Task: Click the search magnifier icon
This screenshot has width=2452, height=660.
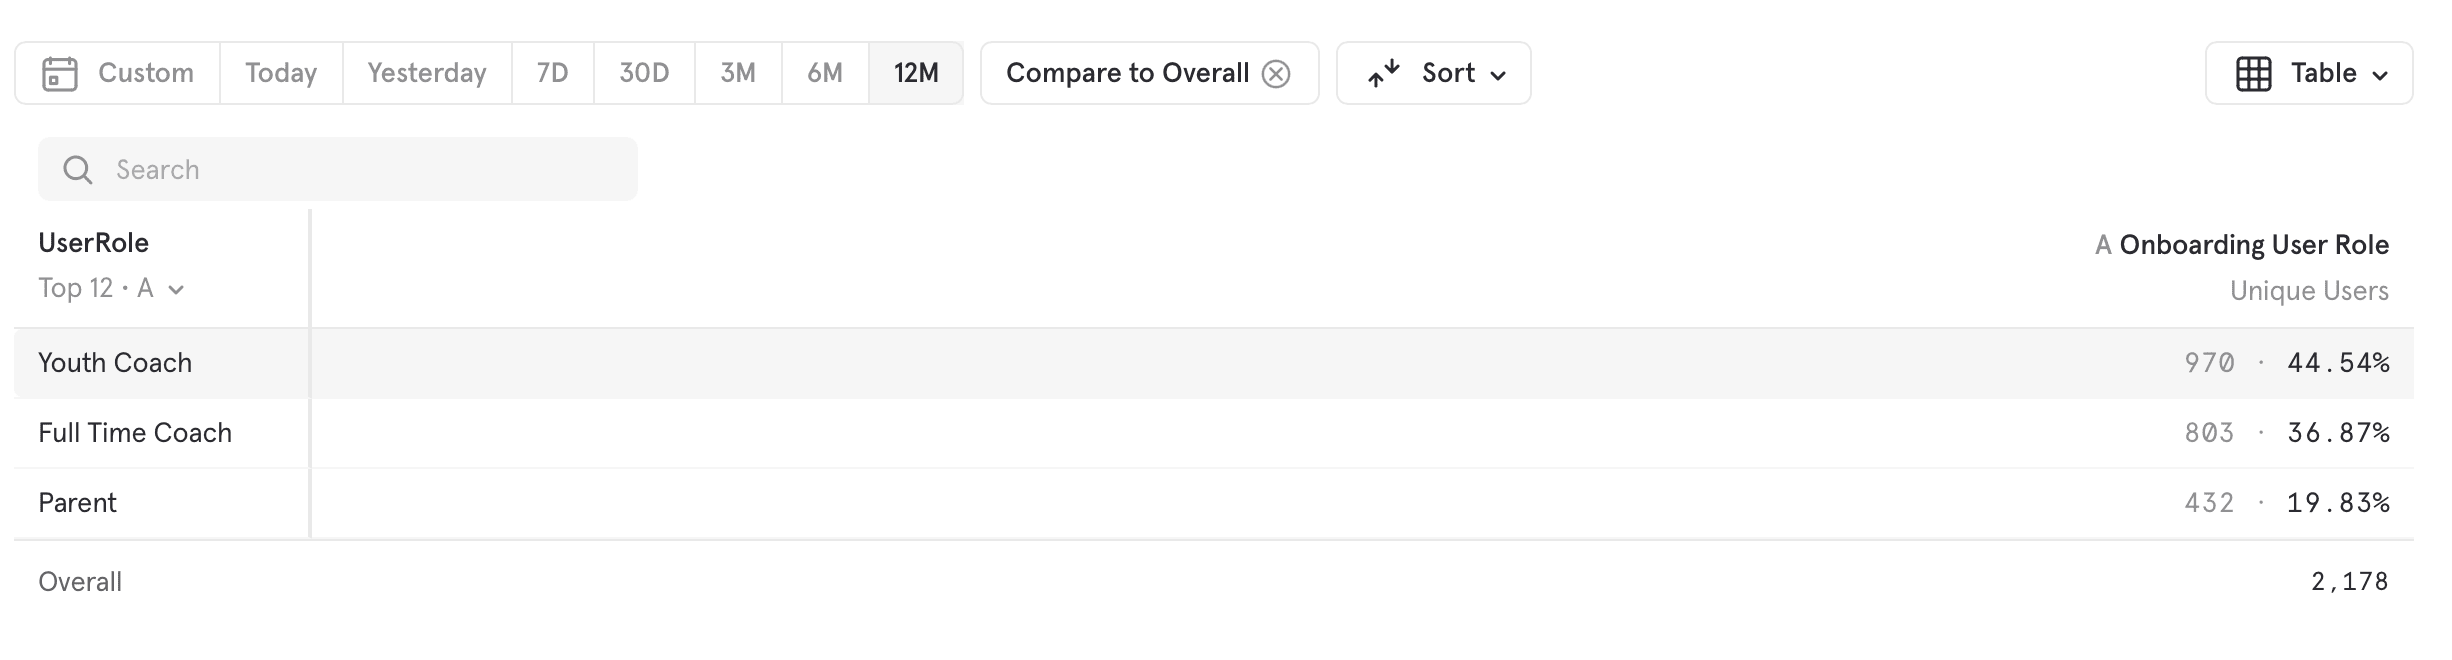Action: (78, 170)
